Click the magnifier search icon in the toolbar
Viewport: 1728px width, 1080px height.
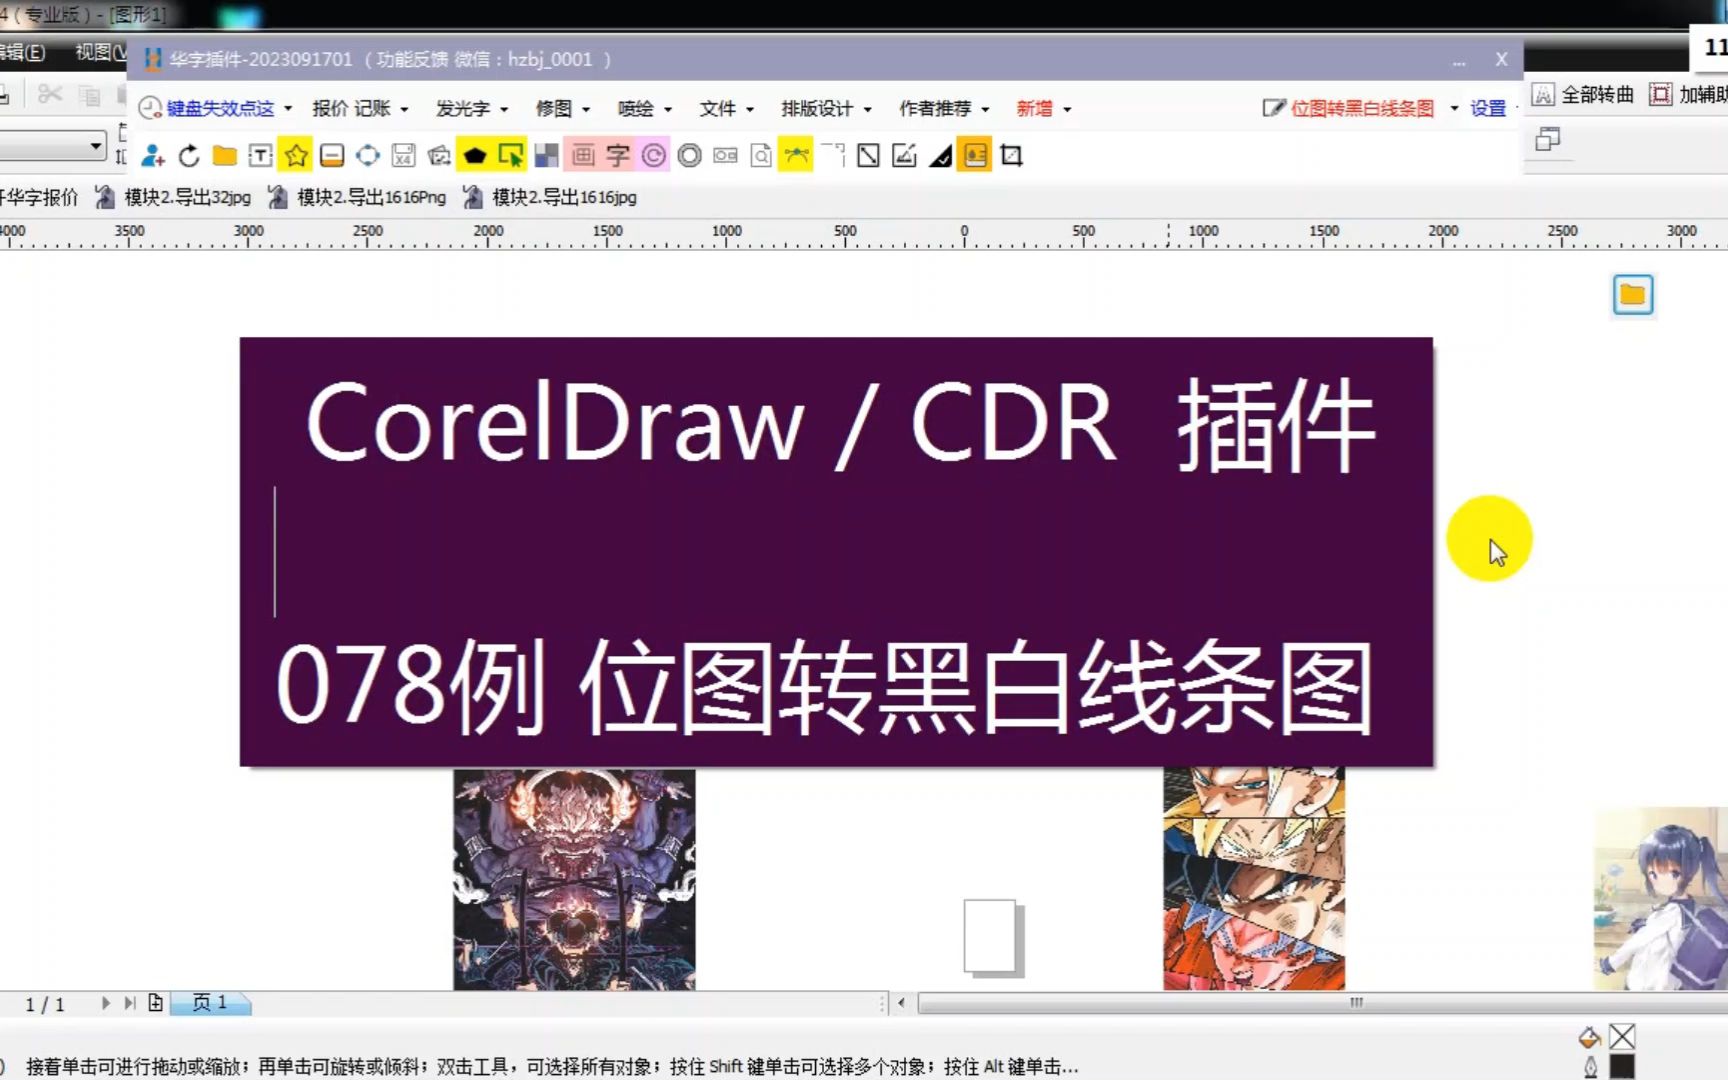coord(761,155)
